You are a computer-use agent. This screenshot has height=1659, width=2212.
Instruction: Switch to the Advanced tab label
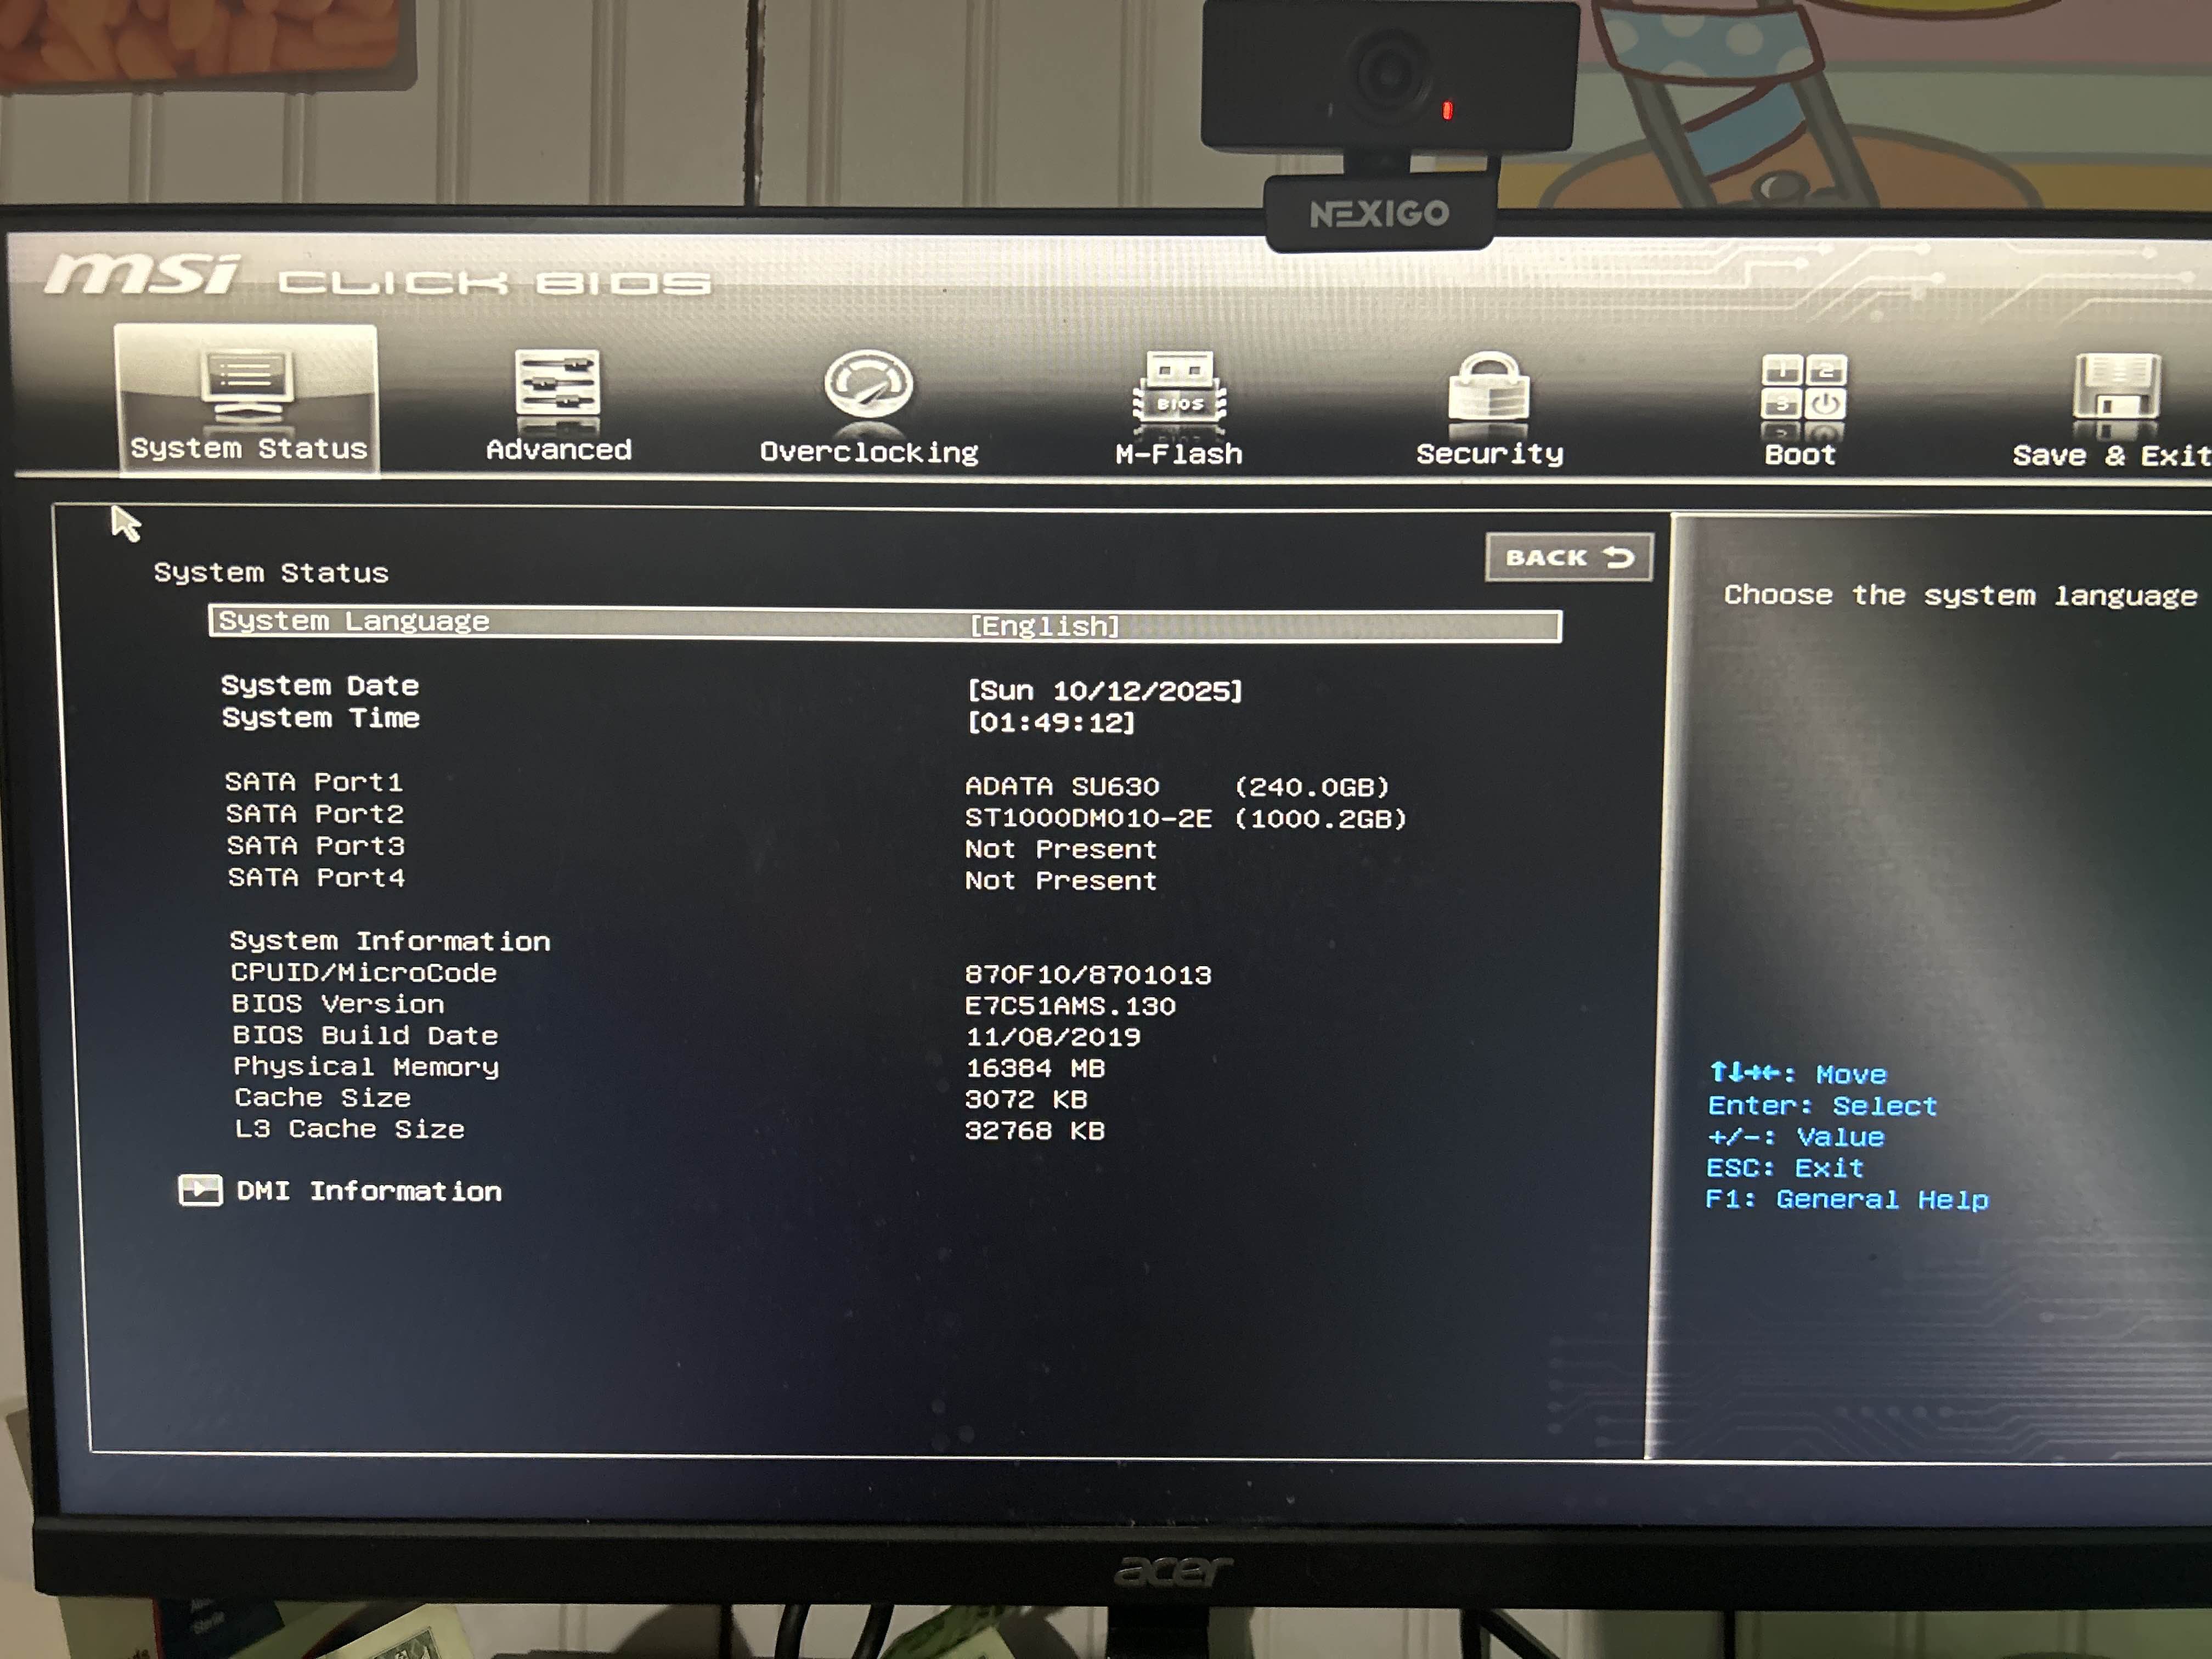[559, 450]
